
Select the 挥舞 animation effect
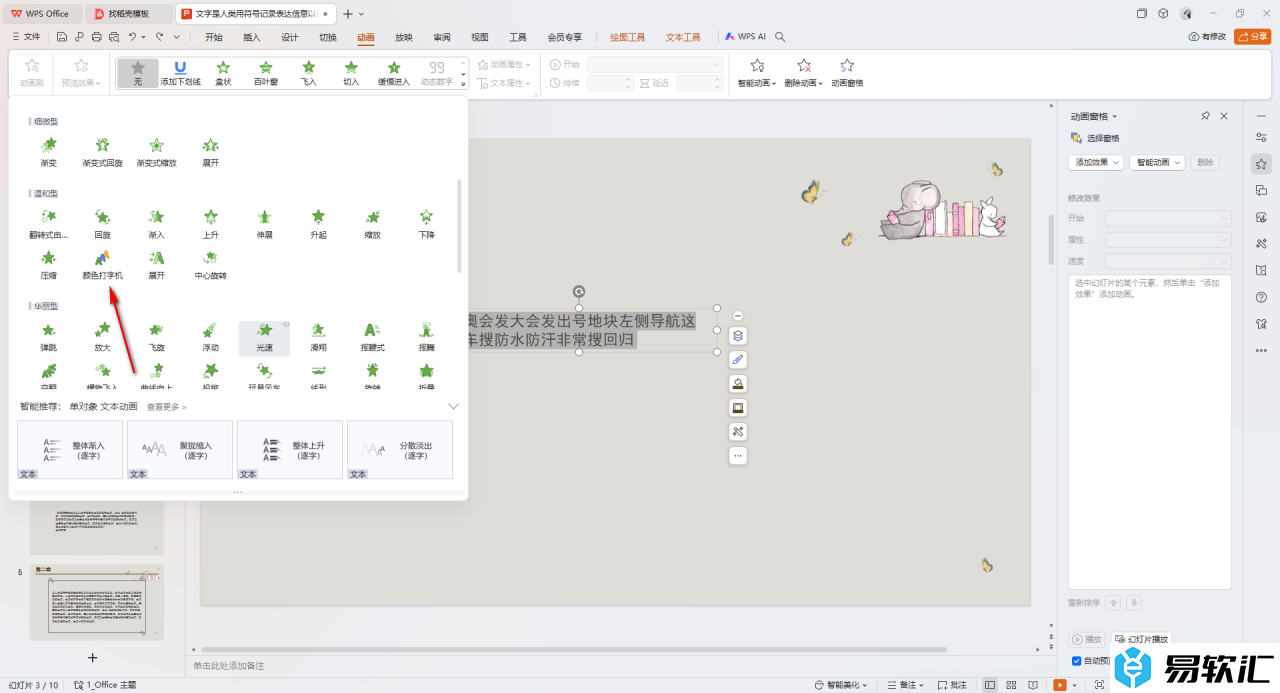(426, 337)
